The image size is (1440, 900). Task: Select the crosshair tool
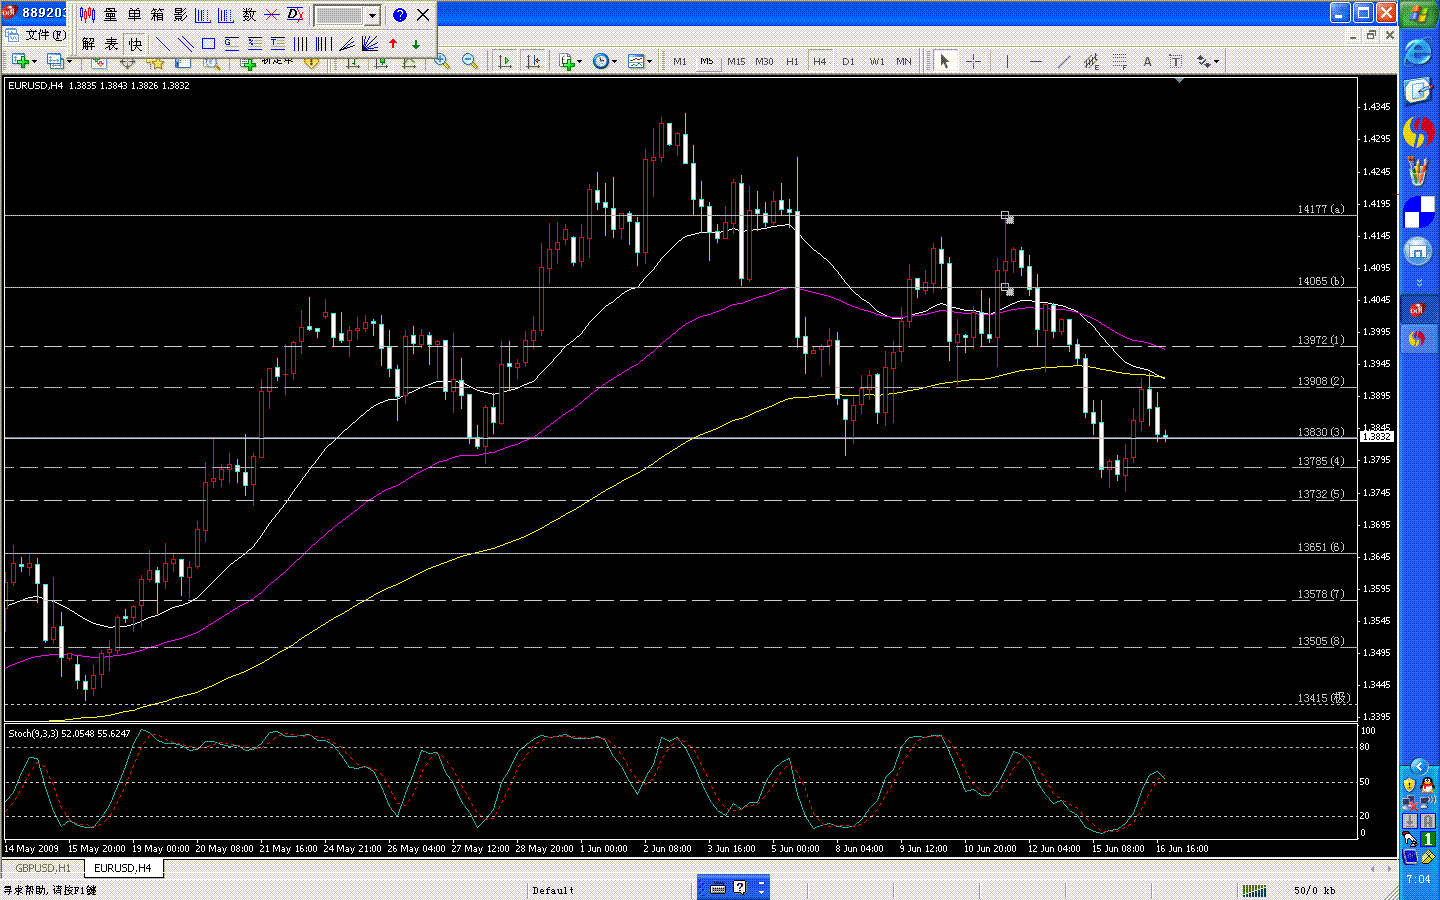pos(973,61)
